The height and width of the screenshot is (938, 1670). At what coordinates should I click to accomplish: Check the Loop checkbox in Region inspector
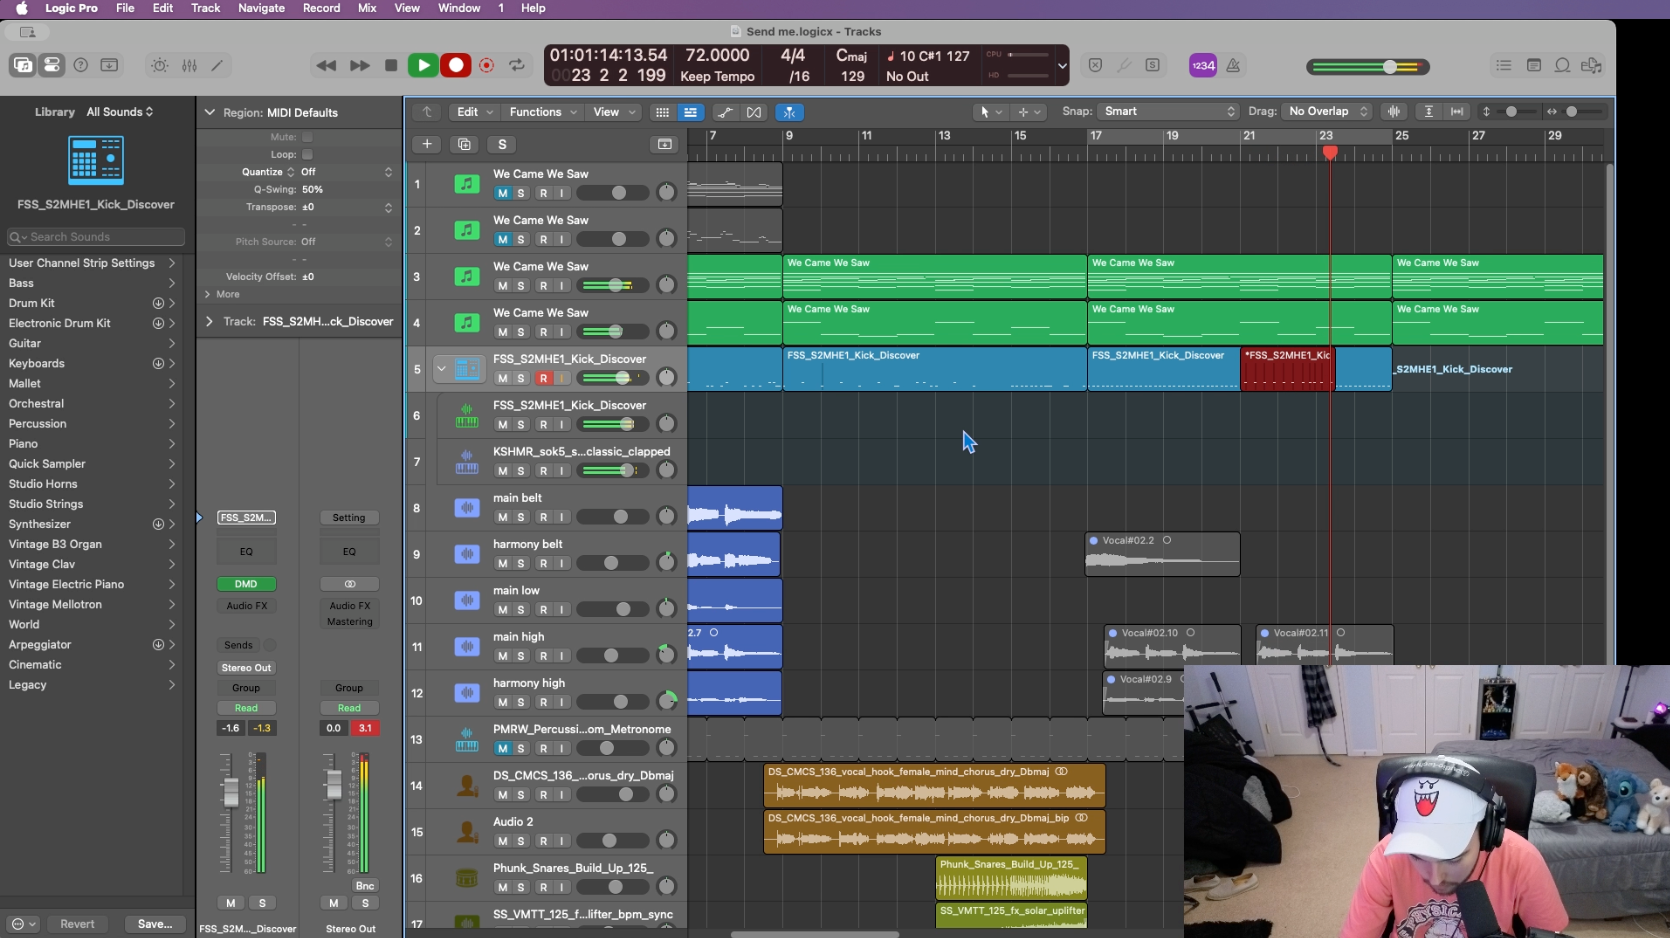307,154
